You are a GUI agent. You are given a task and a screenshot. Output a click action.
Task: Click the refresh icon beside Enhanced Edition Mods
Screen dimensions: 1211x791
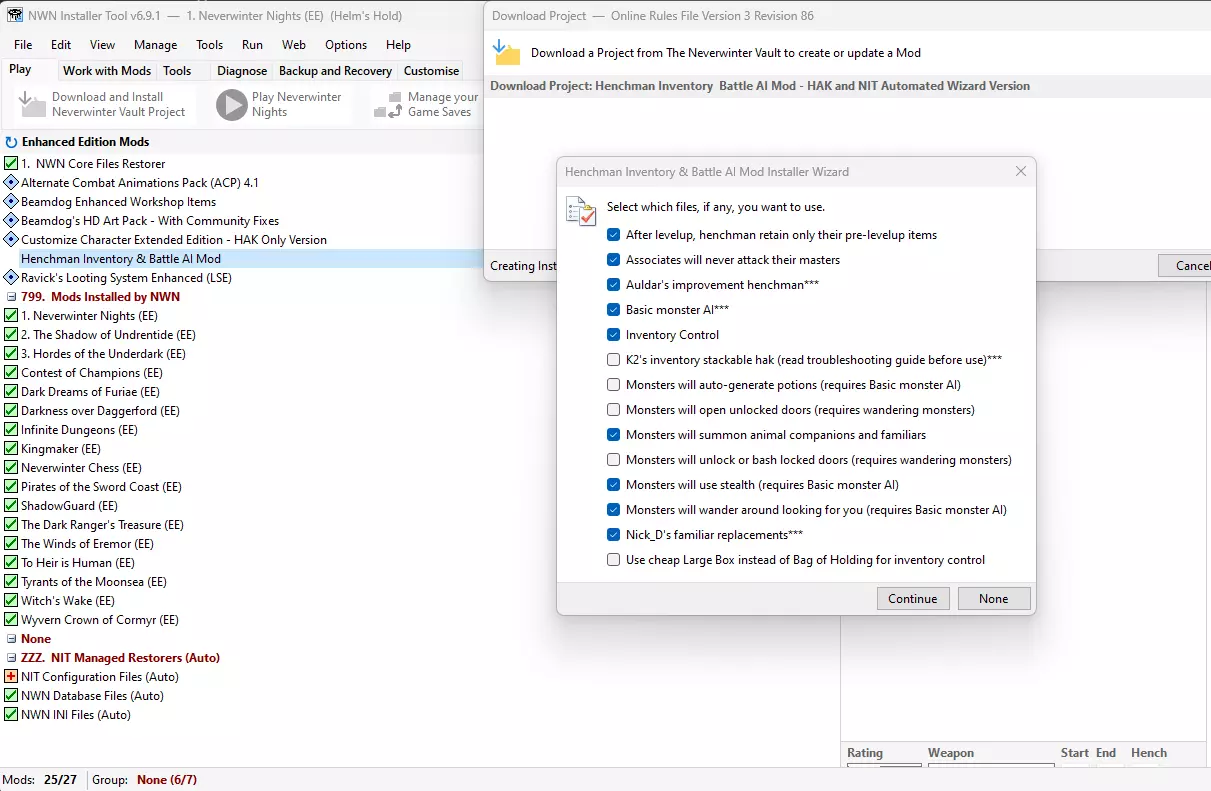click(12, 142)
